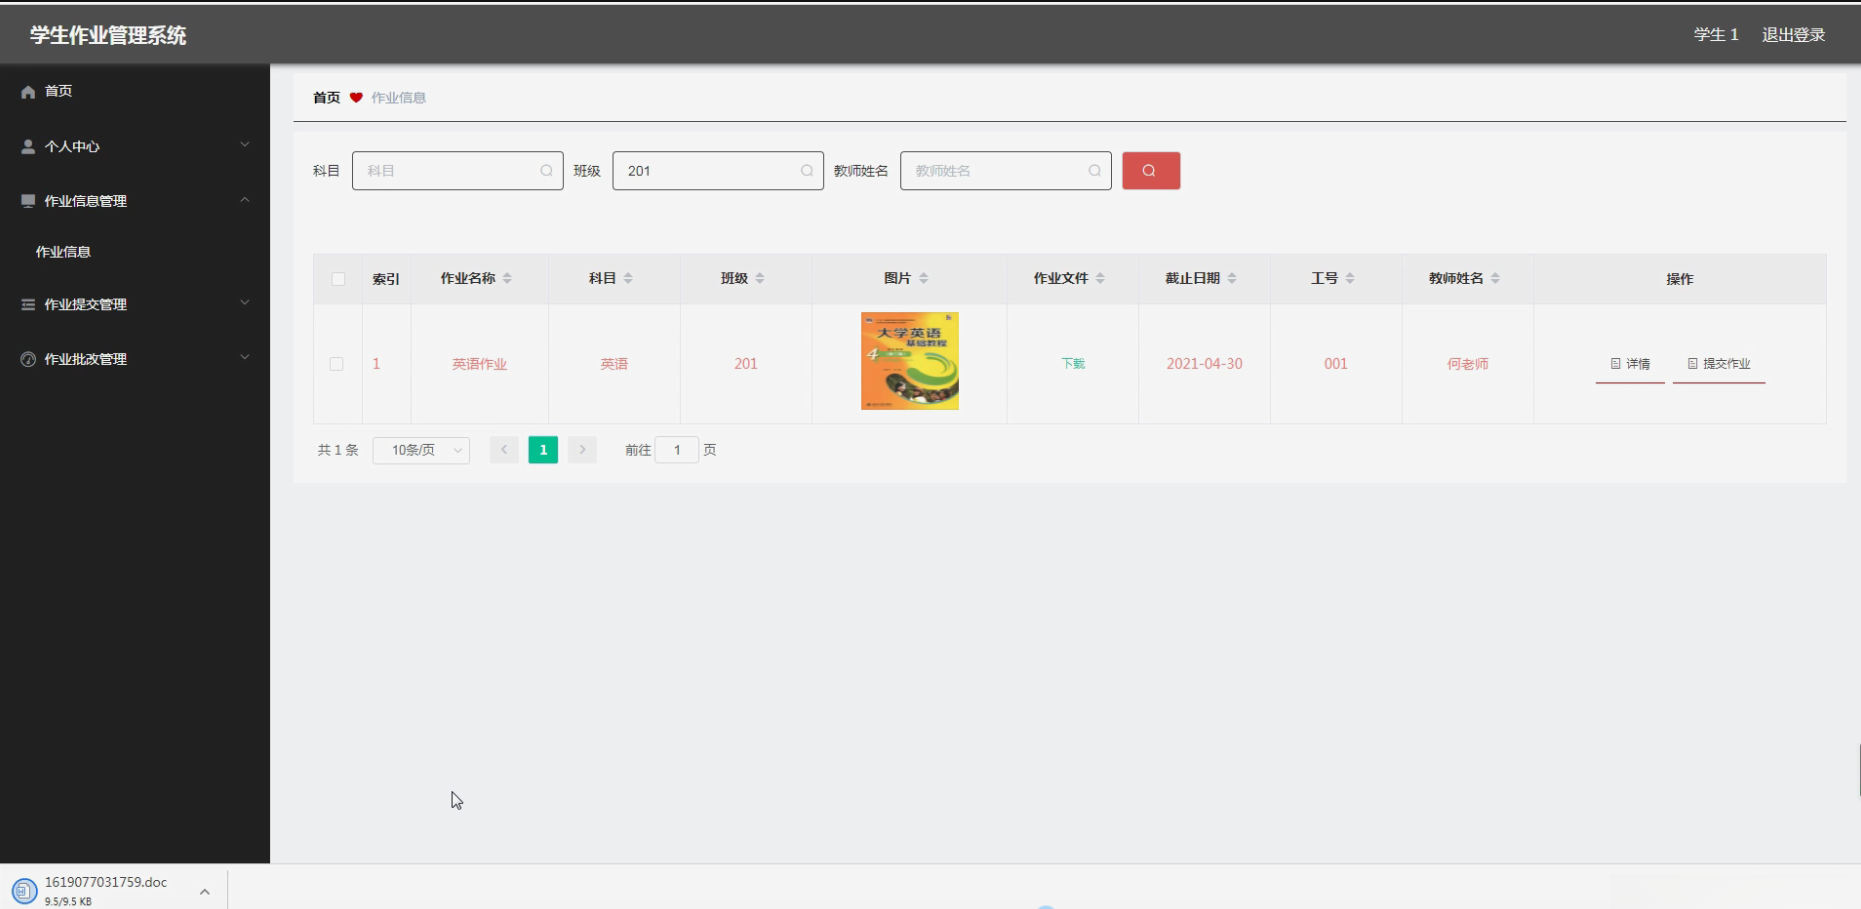Viewport: 1861px width, 909px height.
Task: Click 提交作业 button for 英语作业
Action: click(1719, 364)
